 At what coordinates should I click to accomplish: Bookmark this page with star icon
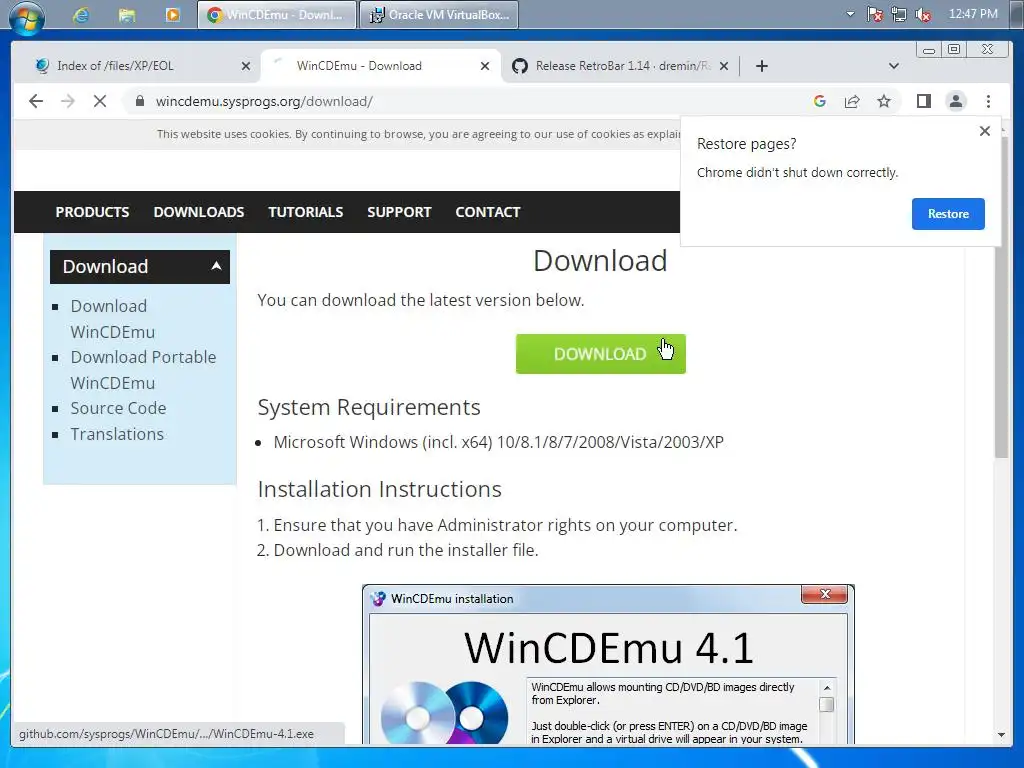(884, 101)
